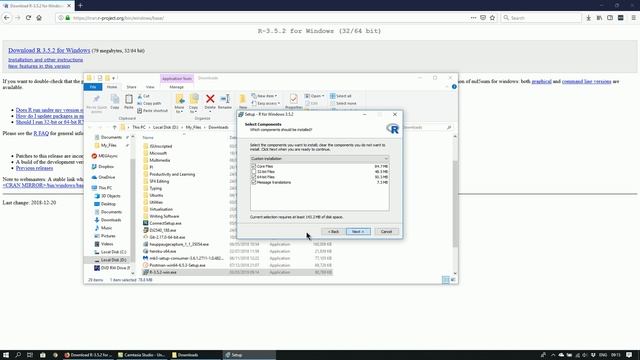Open the File tab in Explorer
This screenshot has width=640, height=360.
coord(93,87)
